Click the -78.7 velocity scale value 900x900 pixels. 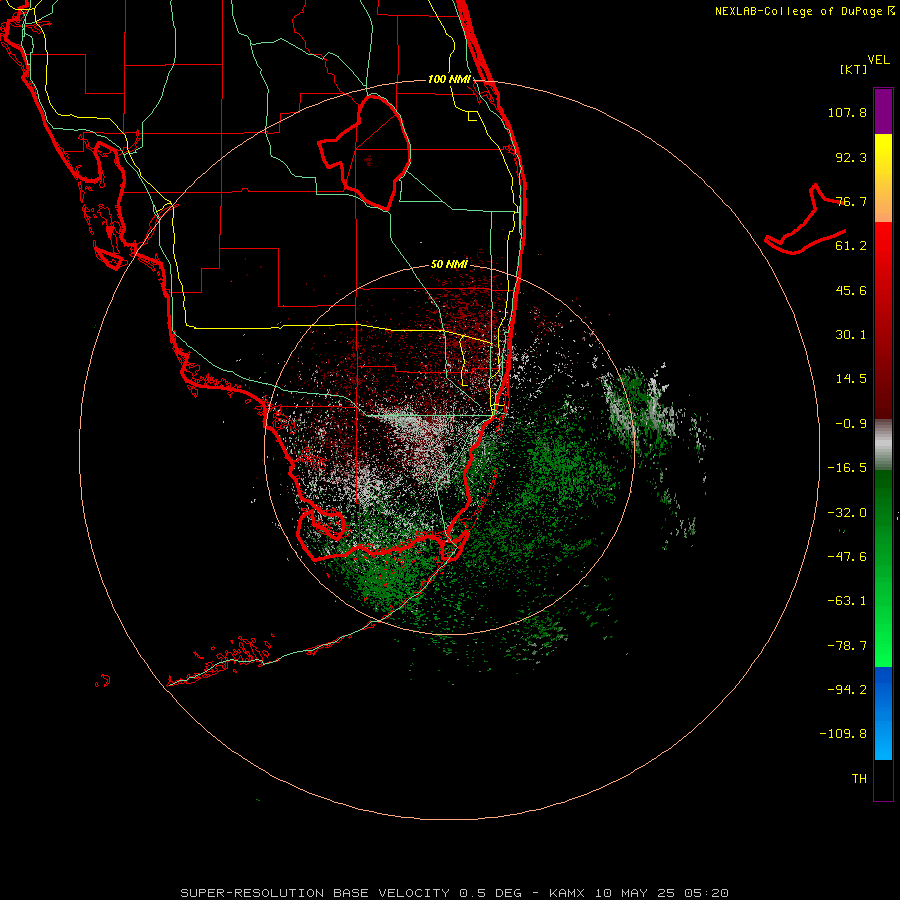click(847, 646)
